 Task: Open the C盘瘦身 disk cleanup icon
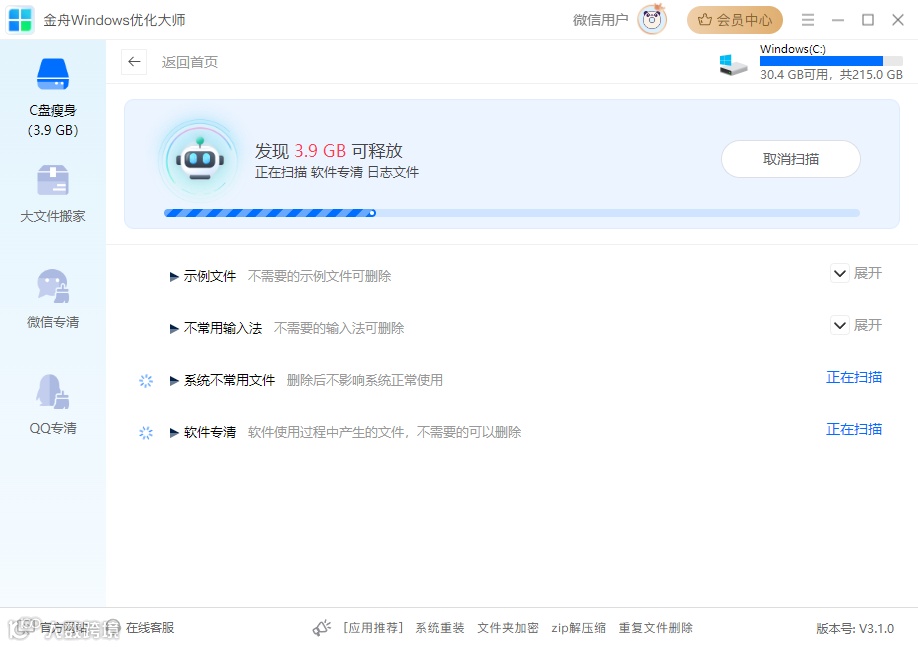click(x=53, y=74)
